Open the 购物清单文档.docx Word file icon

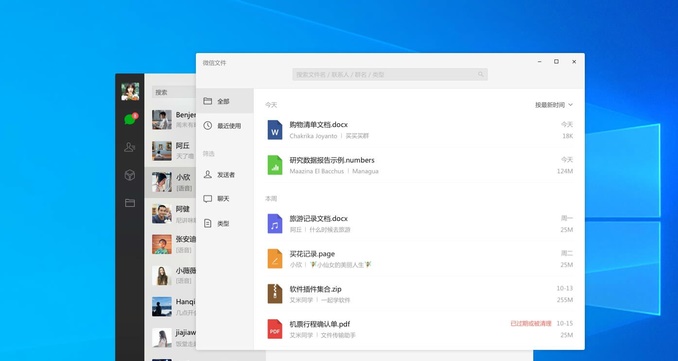point(275,130)
